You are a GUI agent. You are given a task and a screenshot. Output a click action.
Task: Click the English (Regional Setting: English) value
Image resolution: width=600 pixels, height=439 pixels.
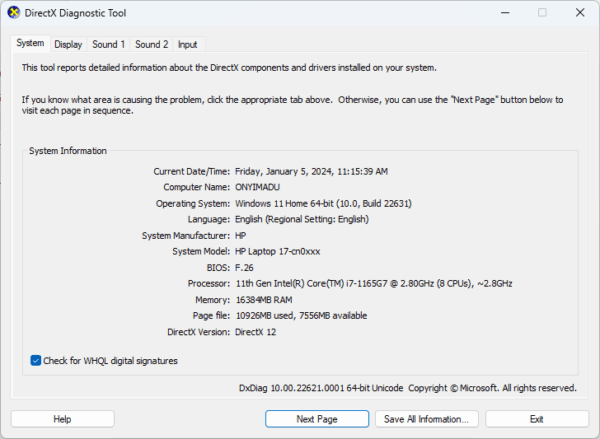coord(302,219)
